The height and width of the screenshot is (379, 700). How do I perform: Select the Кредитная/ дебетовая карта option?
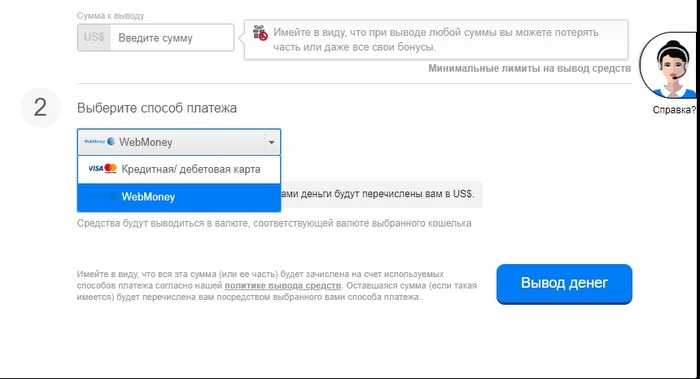tap(179, 170)
